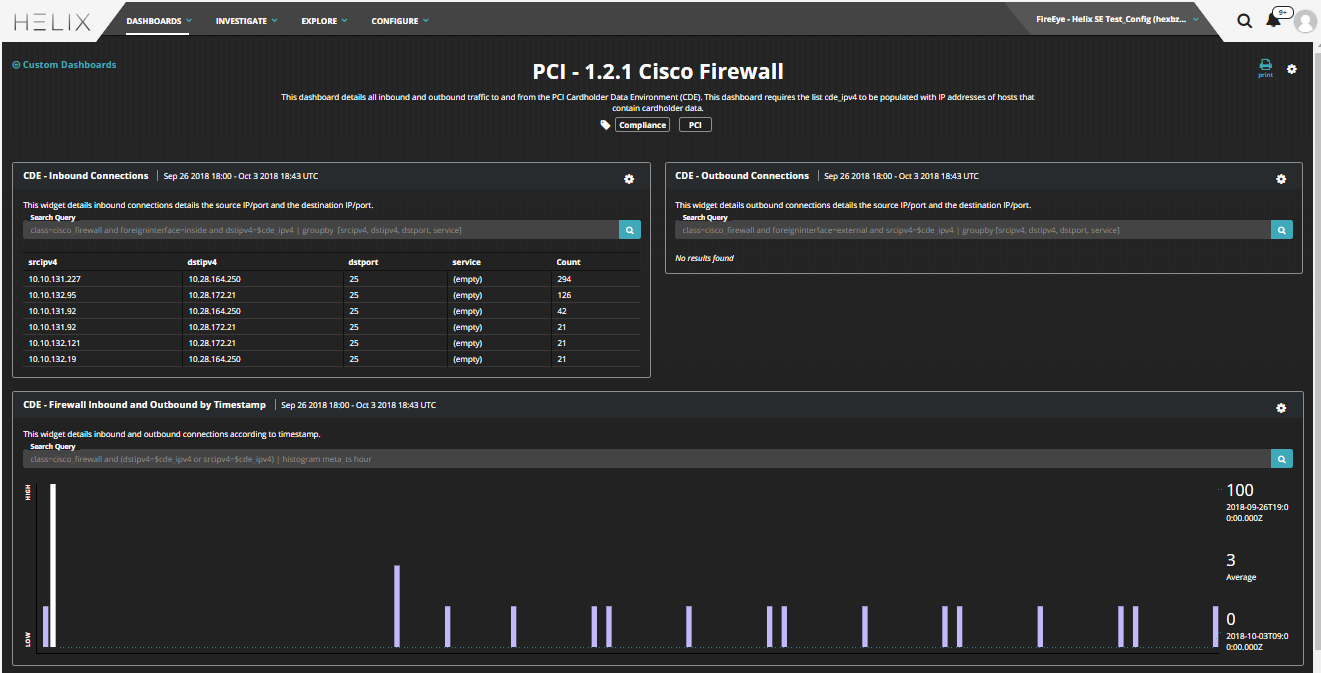Sort by service column header
Image resolution: width=1321 pixels, height=673 pixels.
pyautogui.click(x=467, y=262)
